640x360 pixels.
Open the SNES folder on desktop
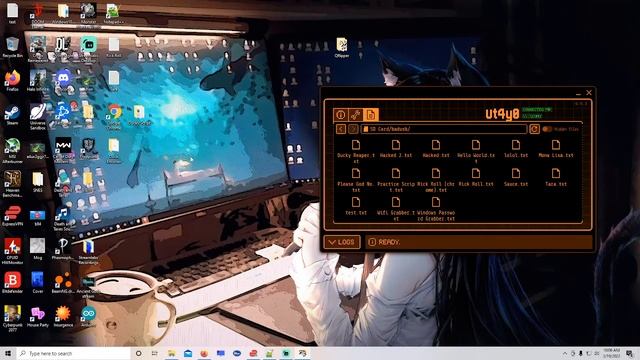38,182
